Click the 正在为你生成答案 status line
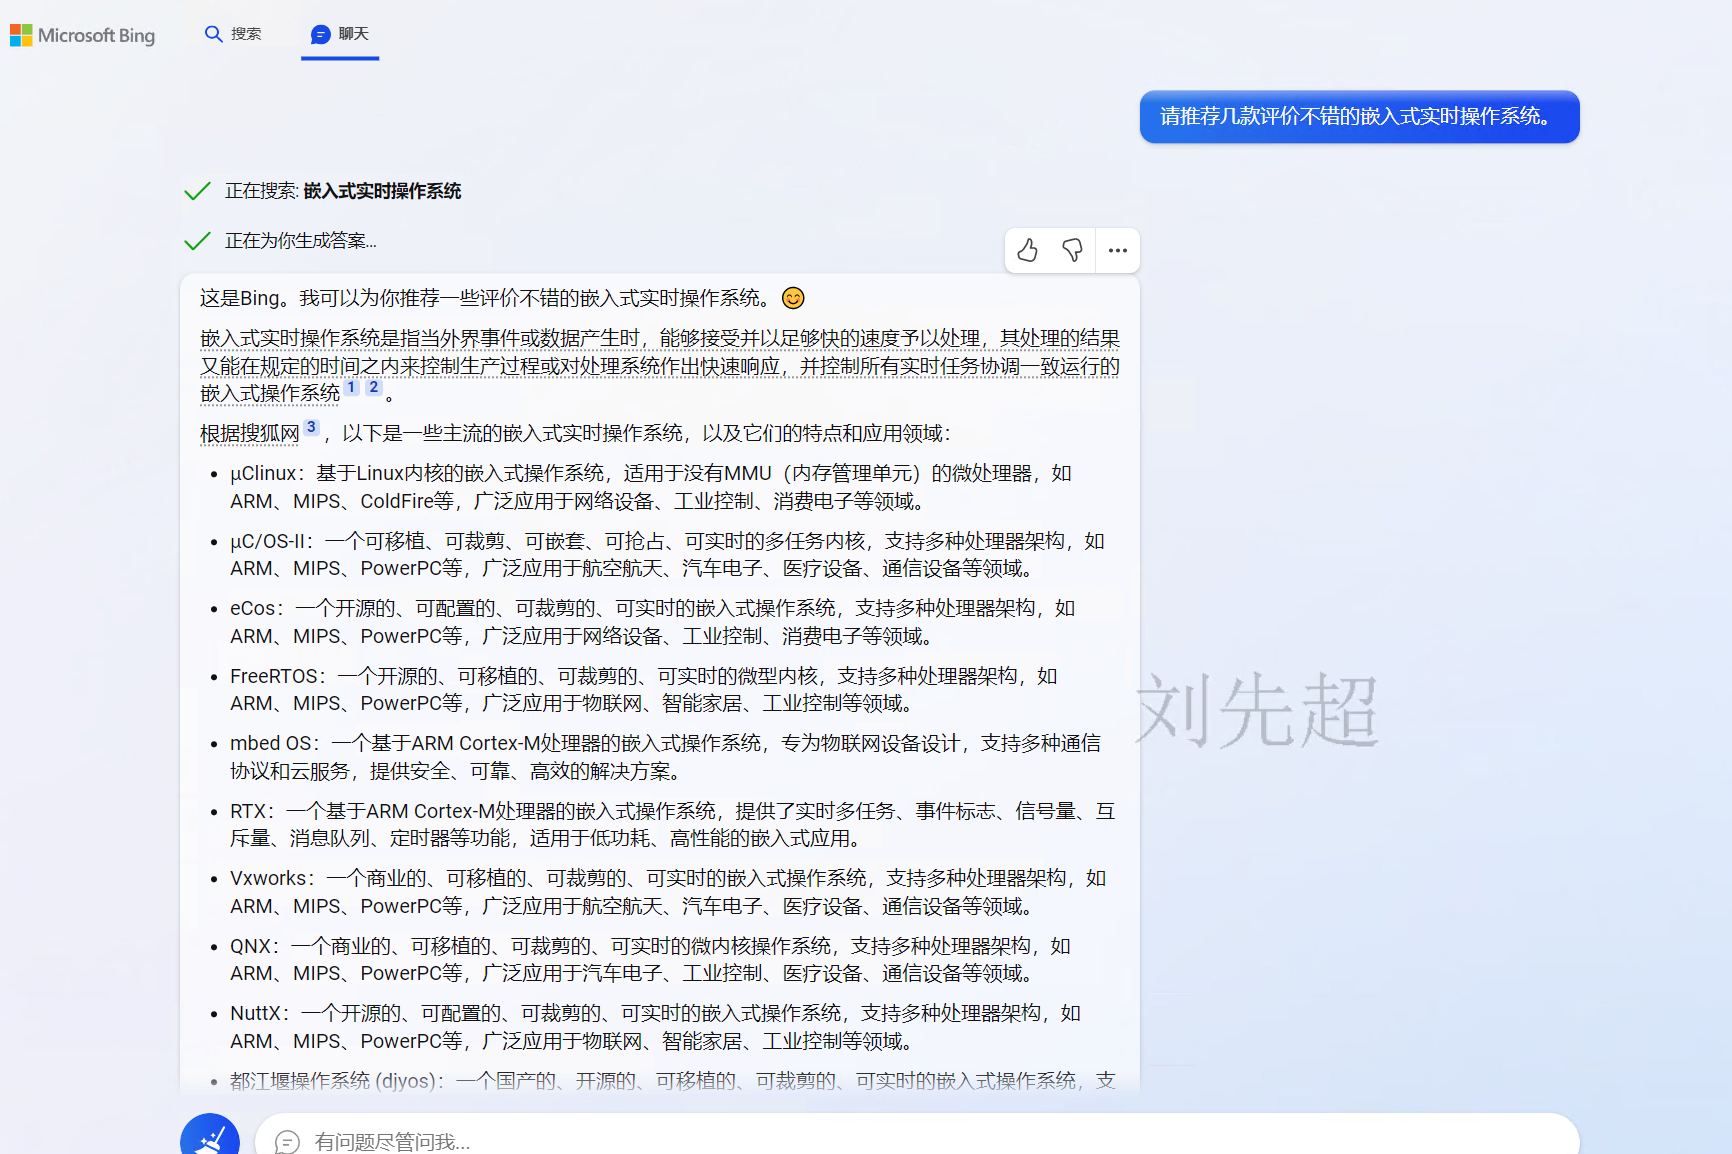 300,241
